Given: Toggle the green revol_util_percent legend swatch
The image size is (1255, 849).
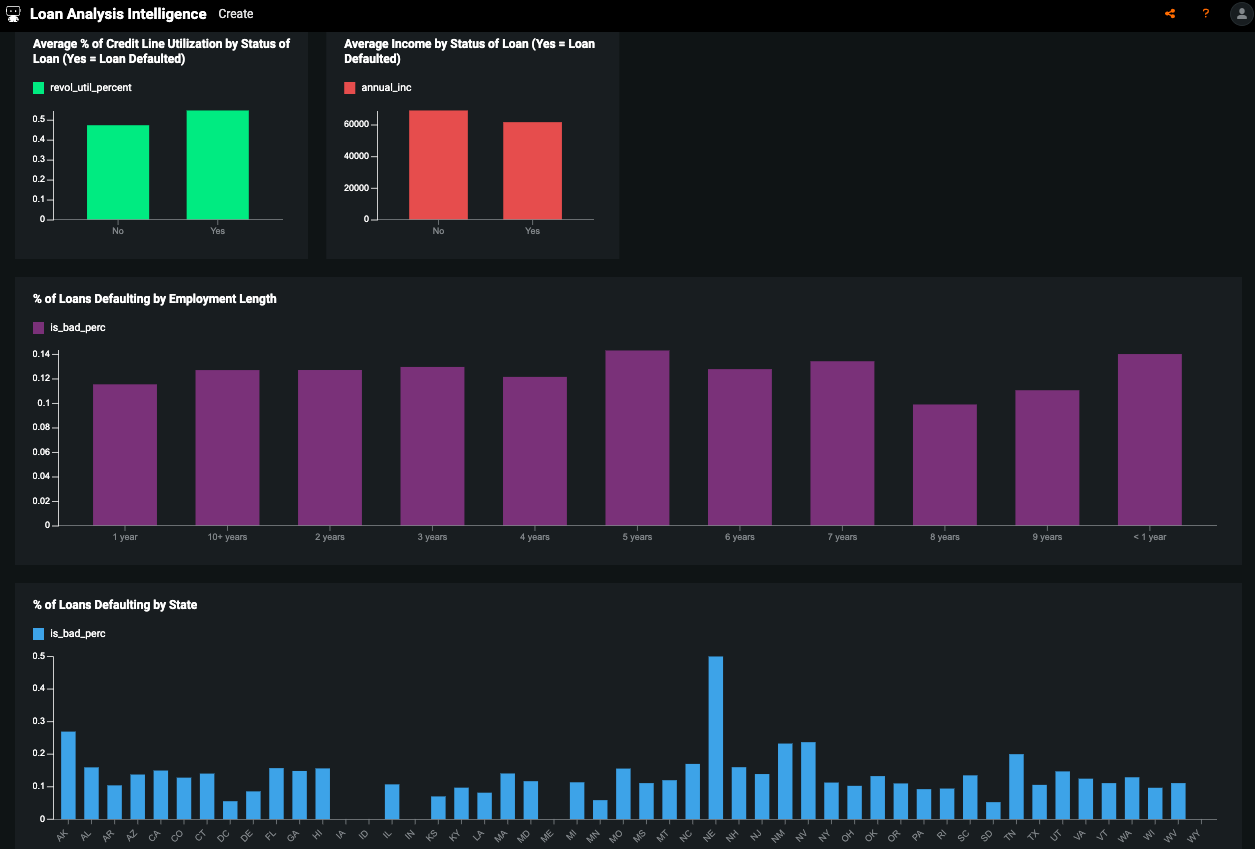Looking at the screenshot, I should click(x=39, y=88).
